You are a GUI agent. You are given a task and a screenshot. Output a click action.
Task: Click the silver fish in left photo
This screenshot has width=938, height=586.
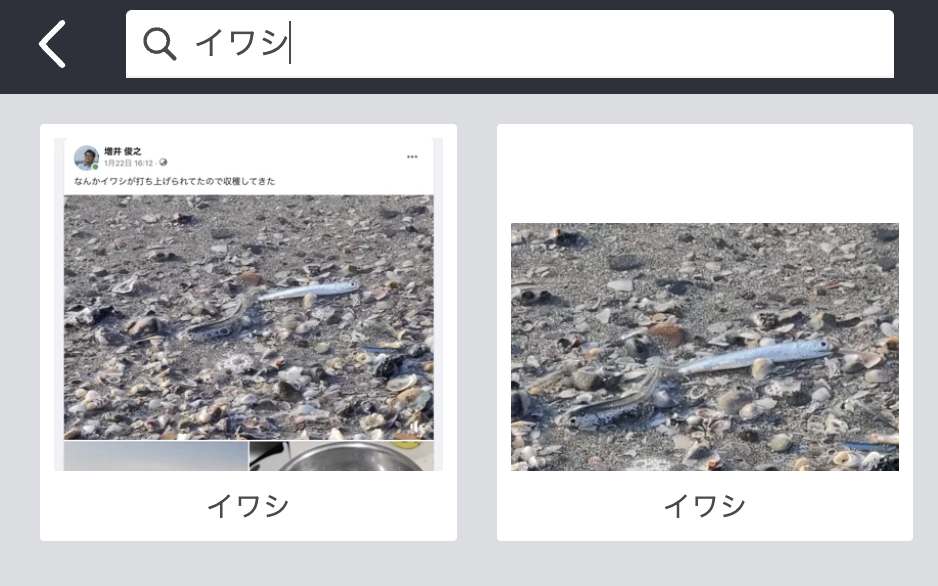[x=308, y=290]
